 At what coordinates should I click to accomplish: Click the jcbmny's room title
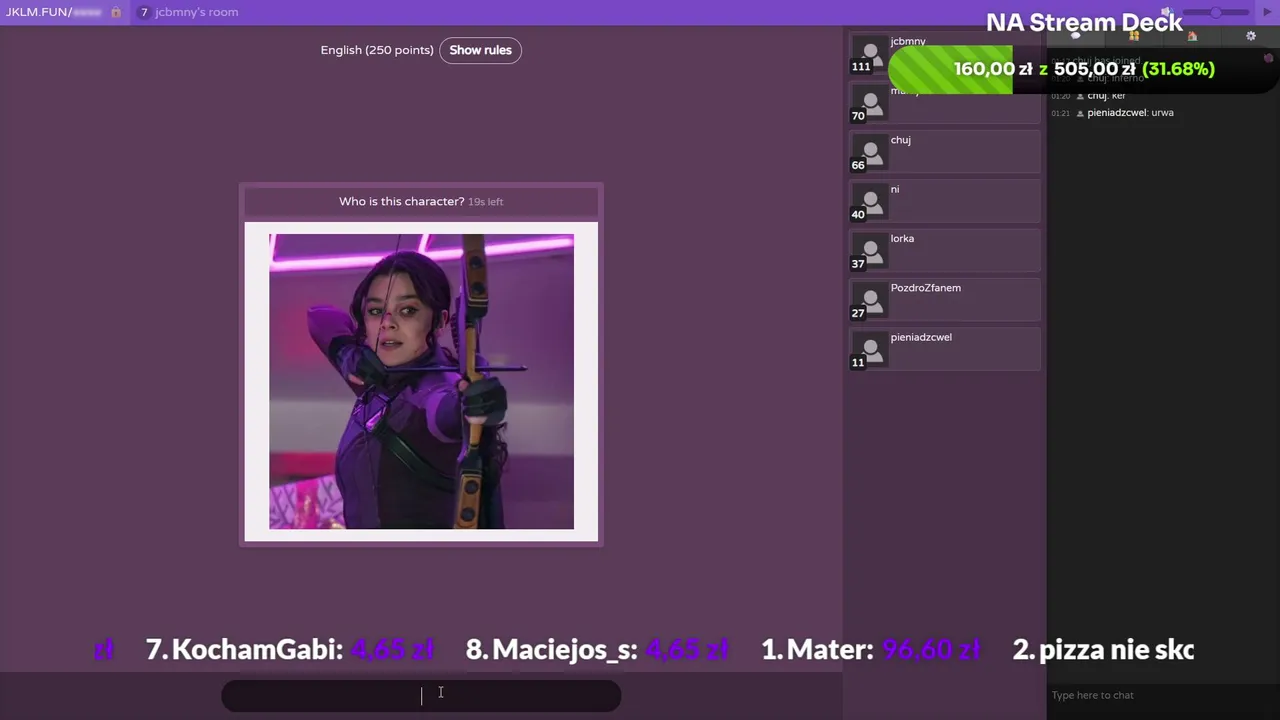[197, 12]
